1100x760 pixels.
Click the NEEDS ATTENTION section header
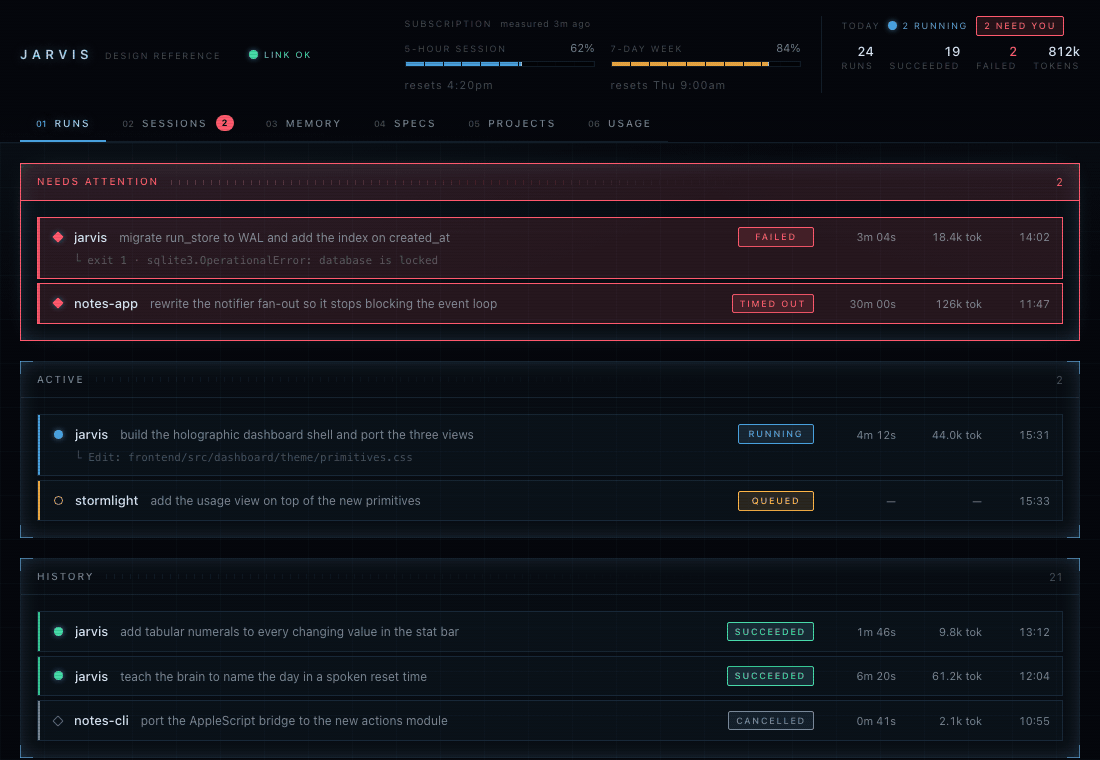[x=550, y=182]
